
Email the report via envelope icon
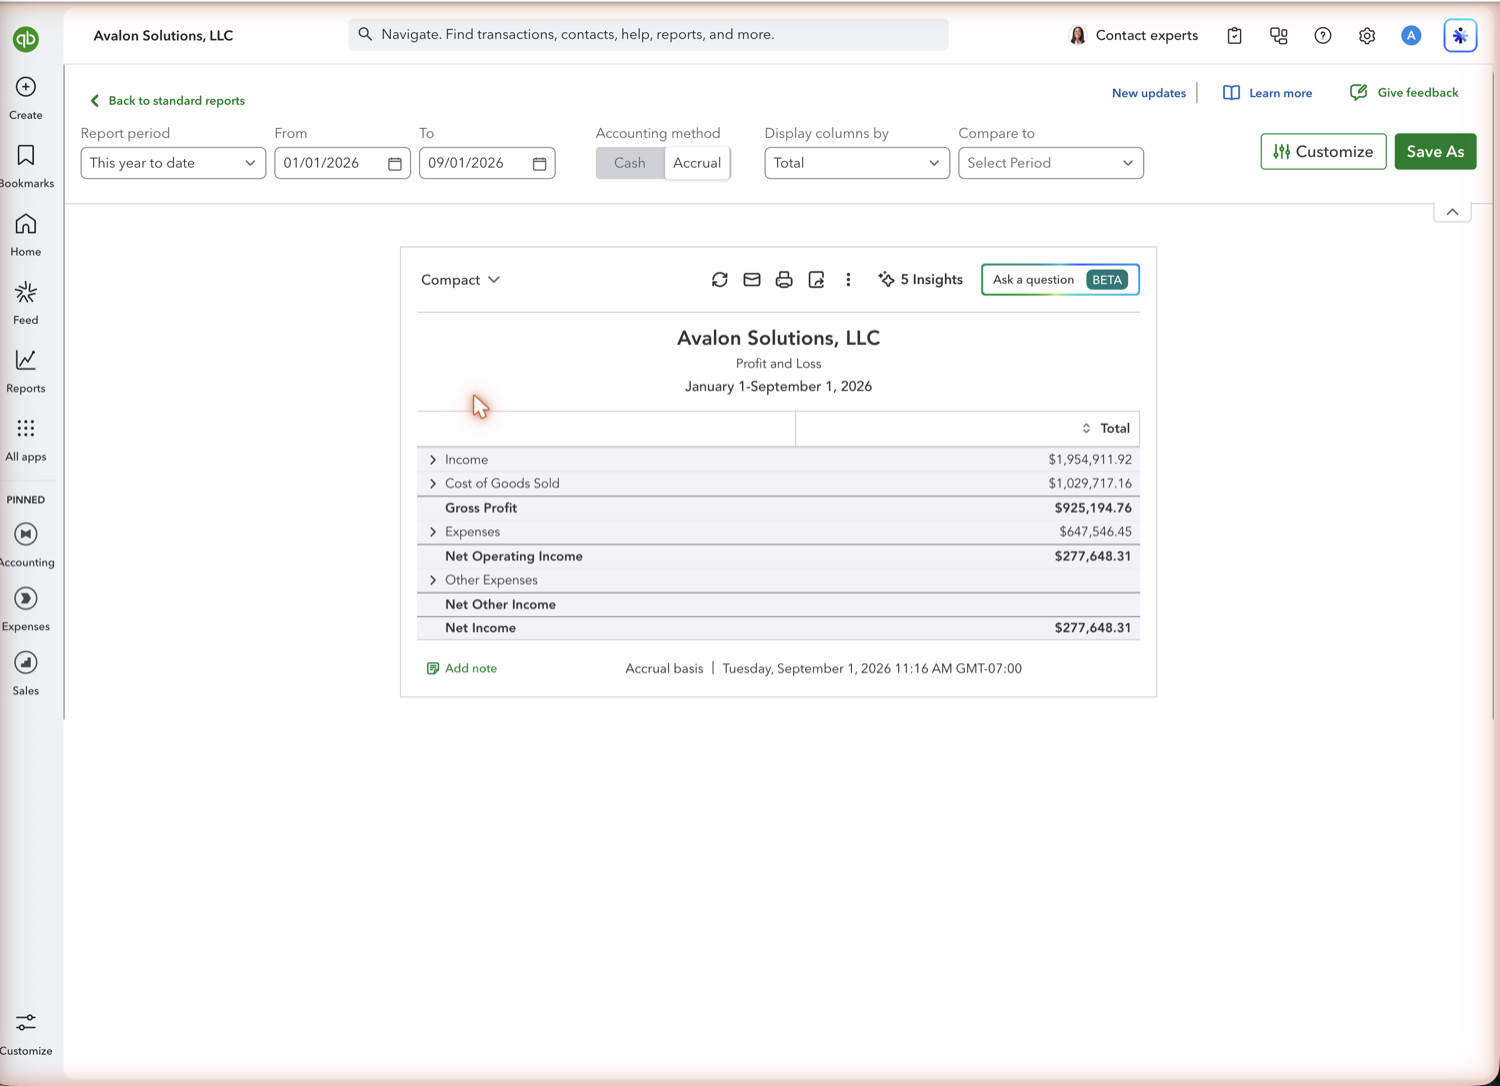coord(752,280)
